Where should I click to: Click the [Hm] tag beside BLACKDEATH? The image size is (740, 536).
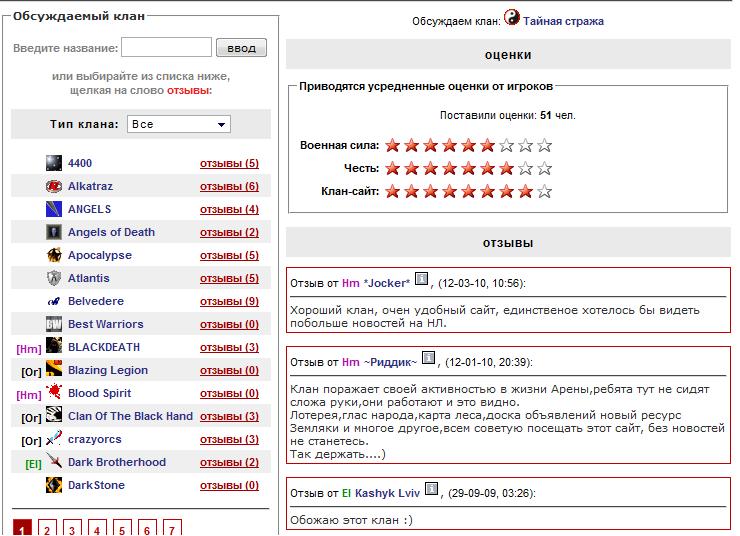coord(29,349)
